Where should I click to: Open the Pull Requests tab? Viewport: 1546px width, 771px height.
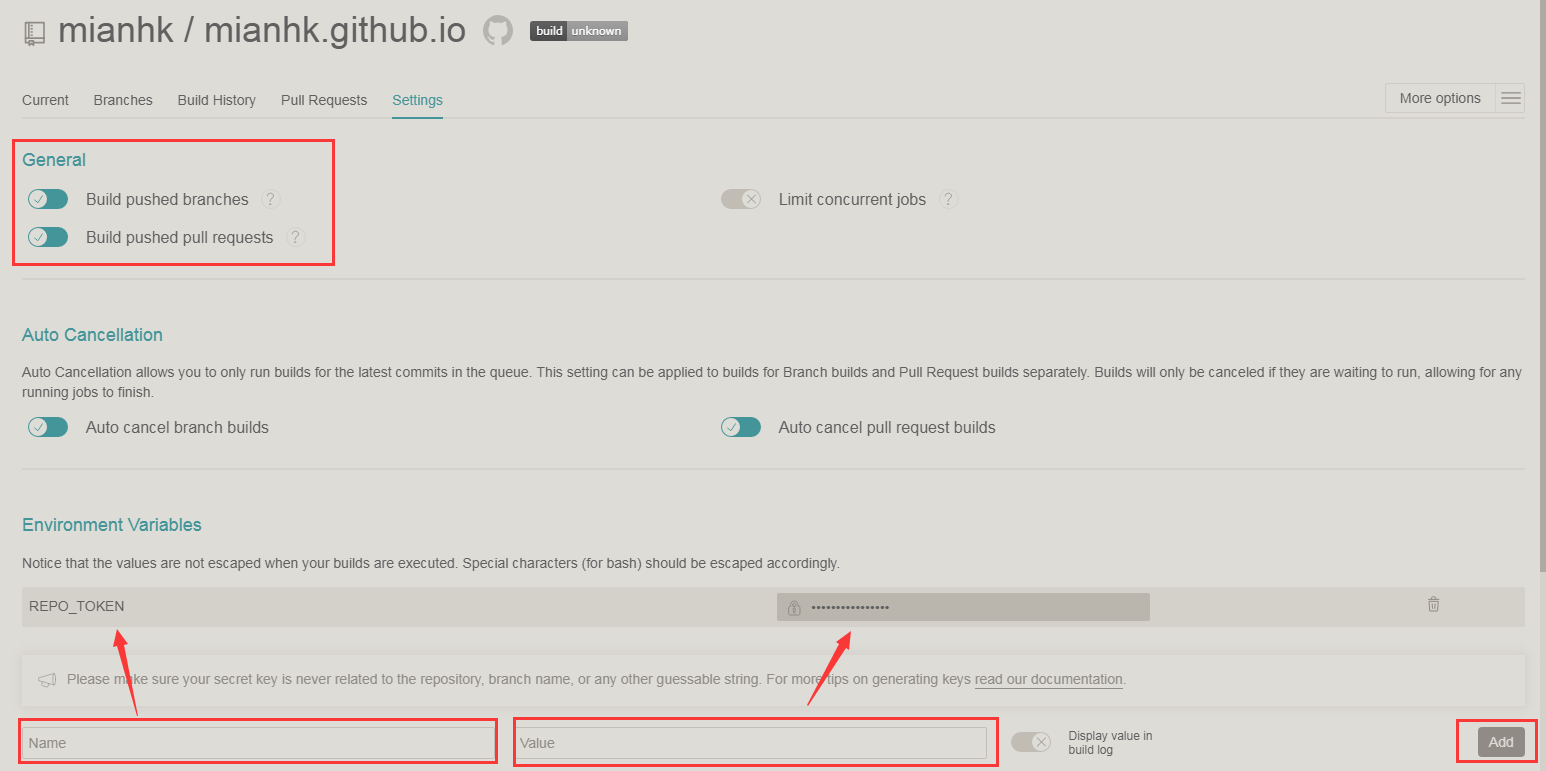(324, 100)
